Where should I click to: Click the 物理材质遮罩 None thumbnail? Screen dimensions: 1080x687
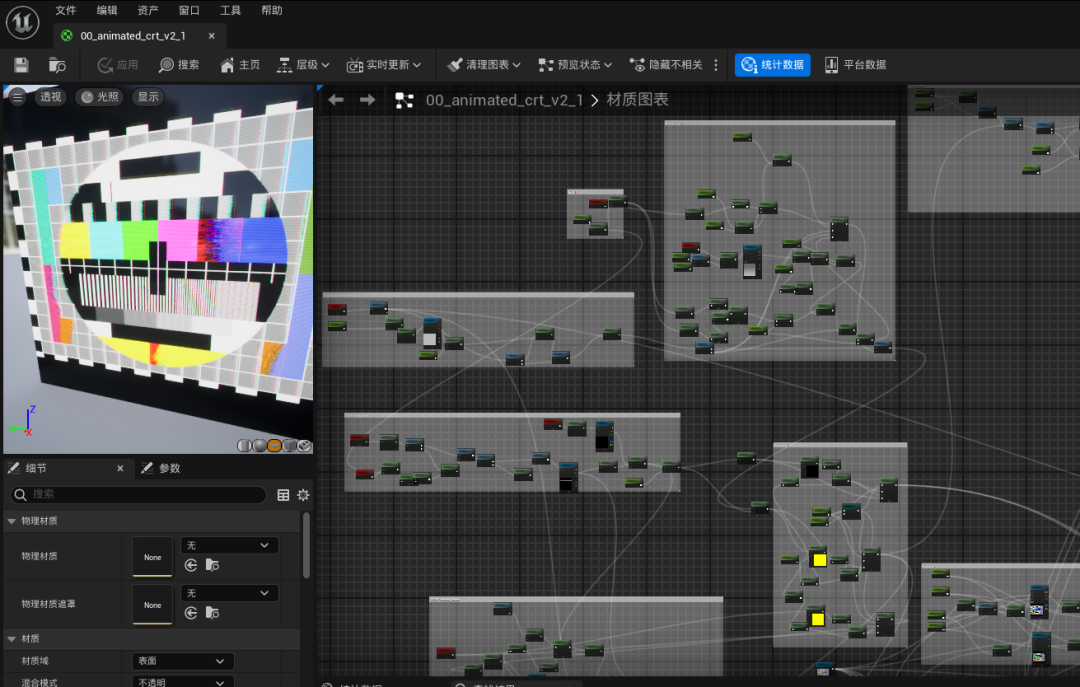click(152, 605)
